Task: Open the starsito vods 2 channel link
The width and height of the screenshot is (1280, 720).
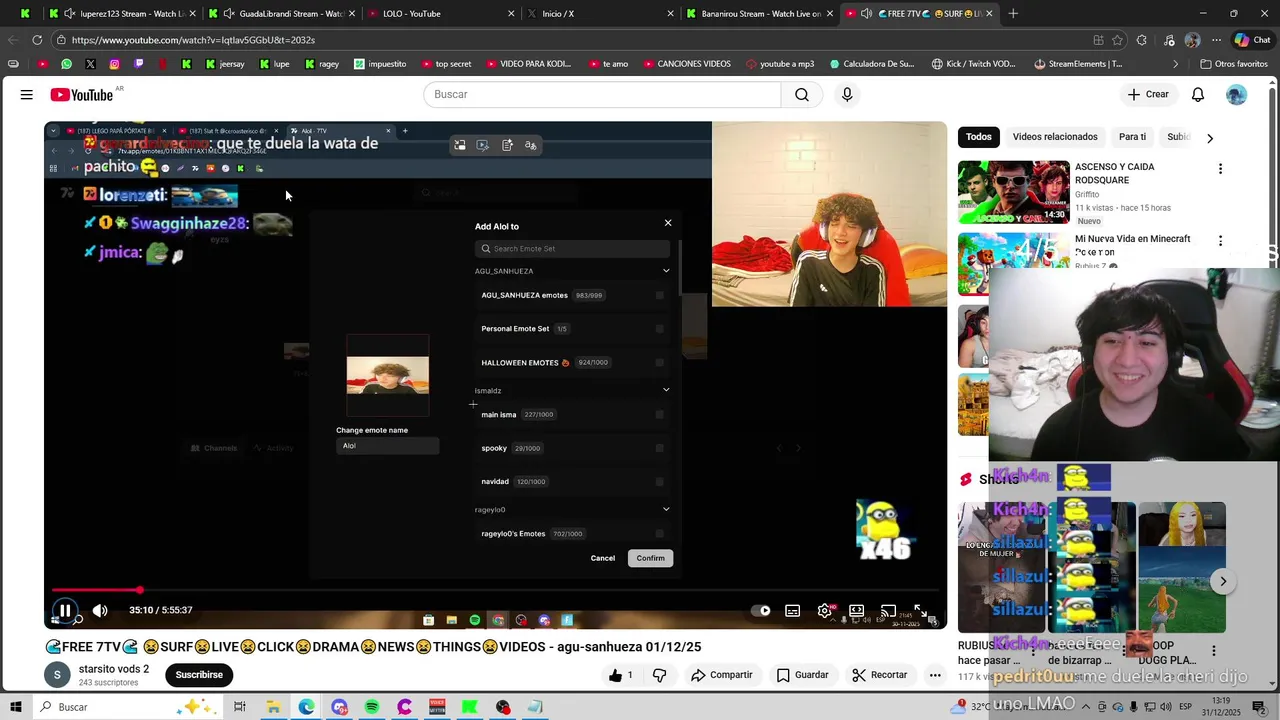Action: (x=114, y=669)
